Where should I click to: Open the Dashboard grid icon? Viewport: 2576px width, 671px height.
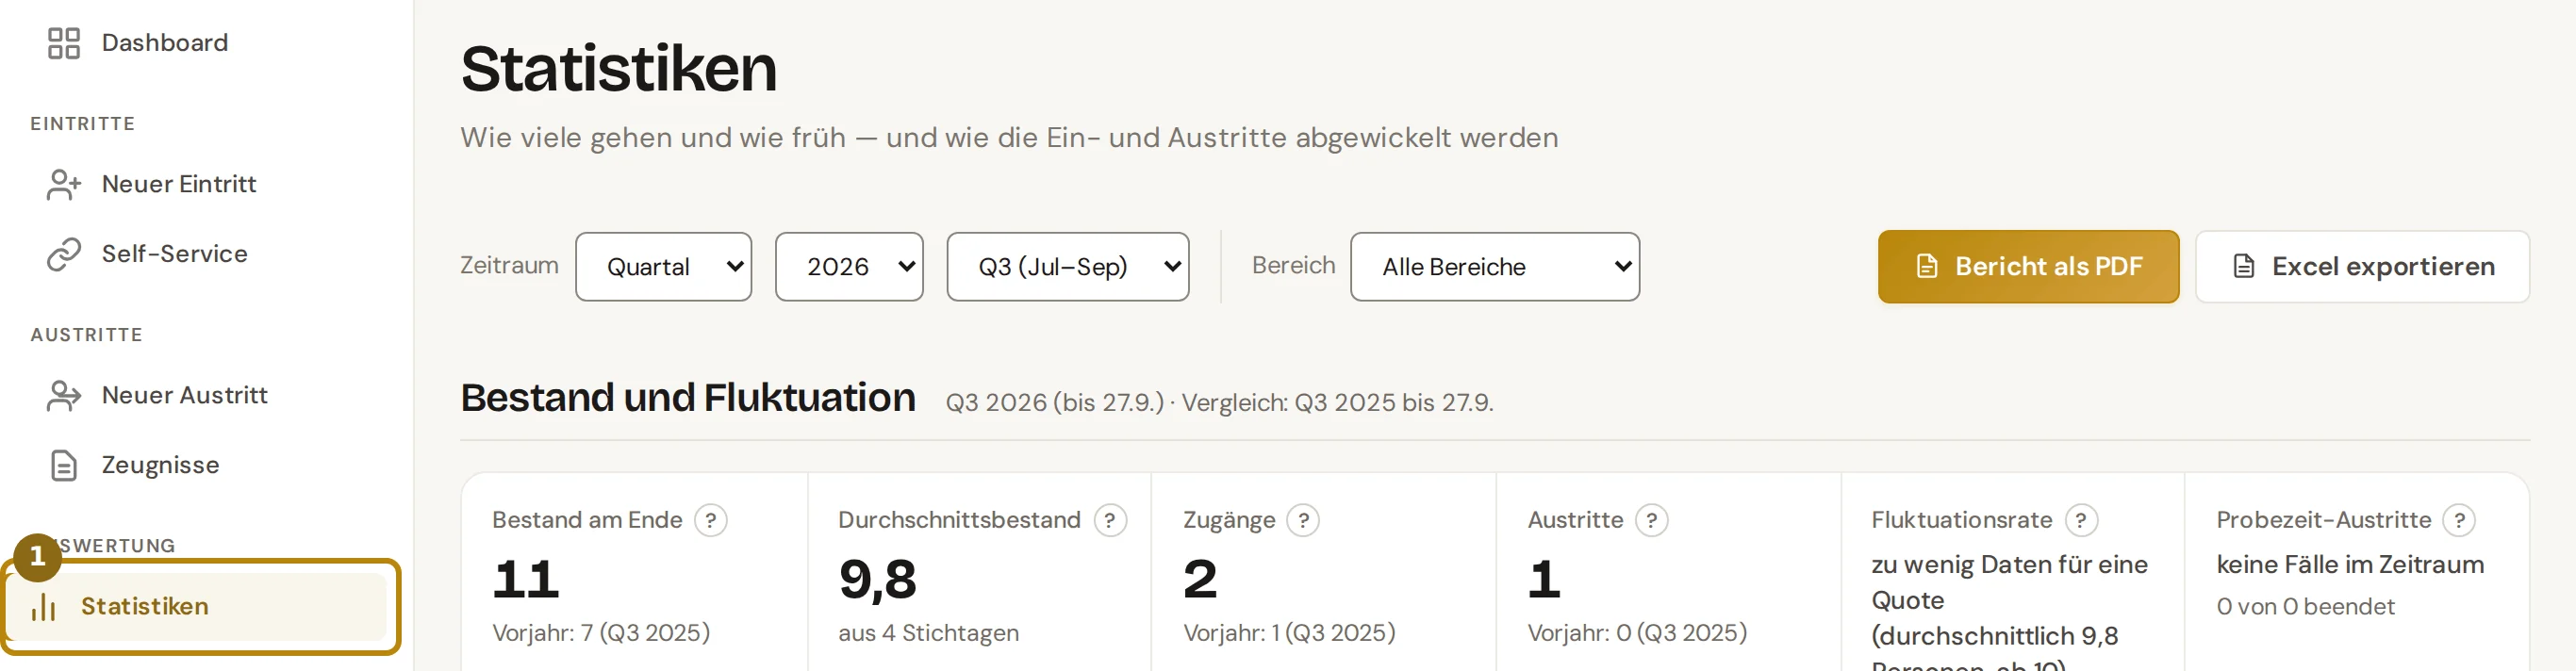point(64,43)
